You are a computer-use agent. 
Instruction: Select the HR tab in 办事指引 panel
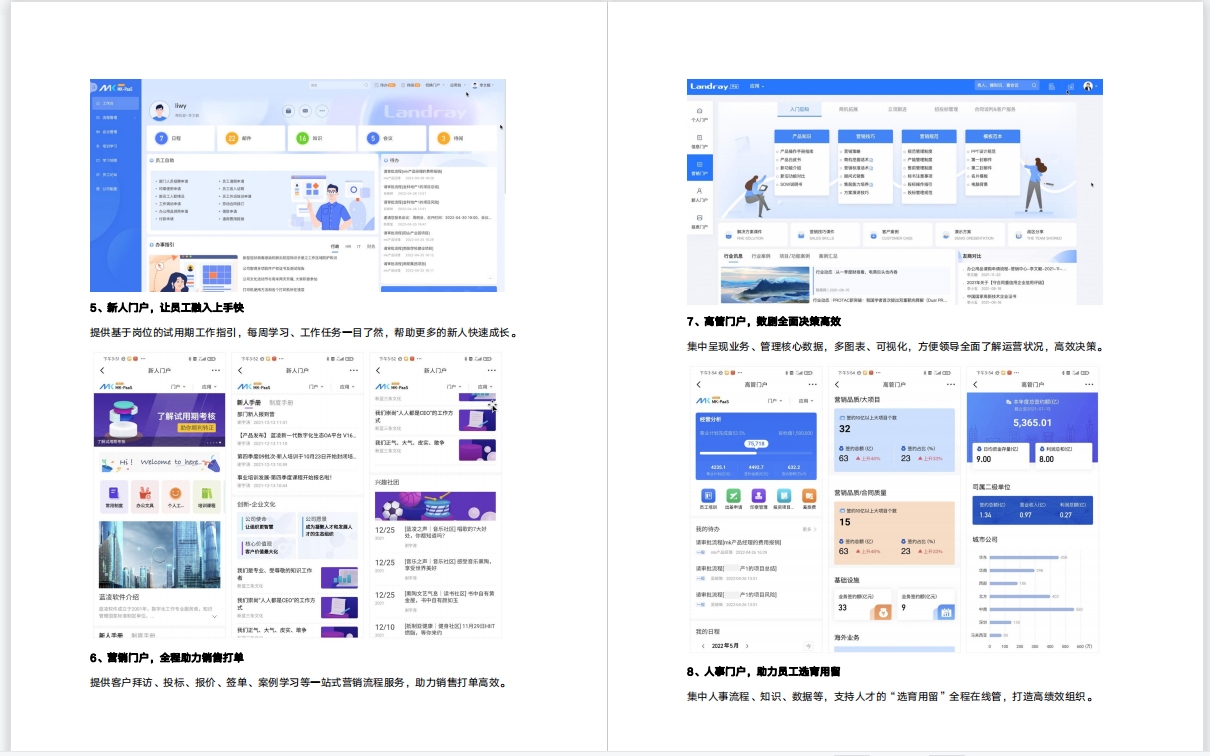(347, 245)
